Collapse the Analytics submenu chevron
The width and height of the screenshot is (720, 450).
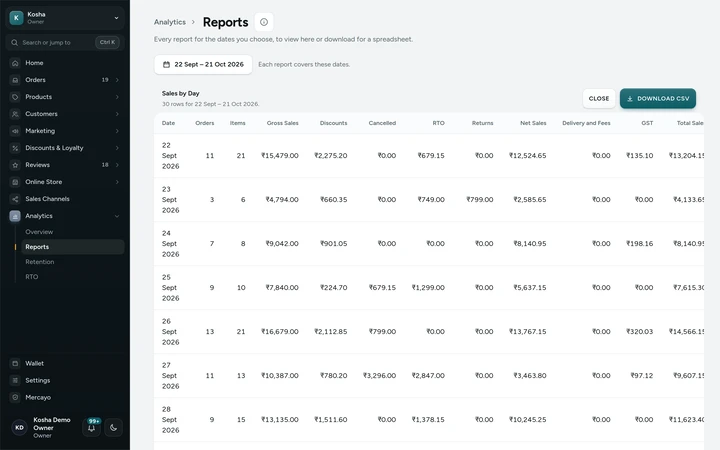tap(117, 216)
